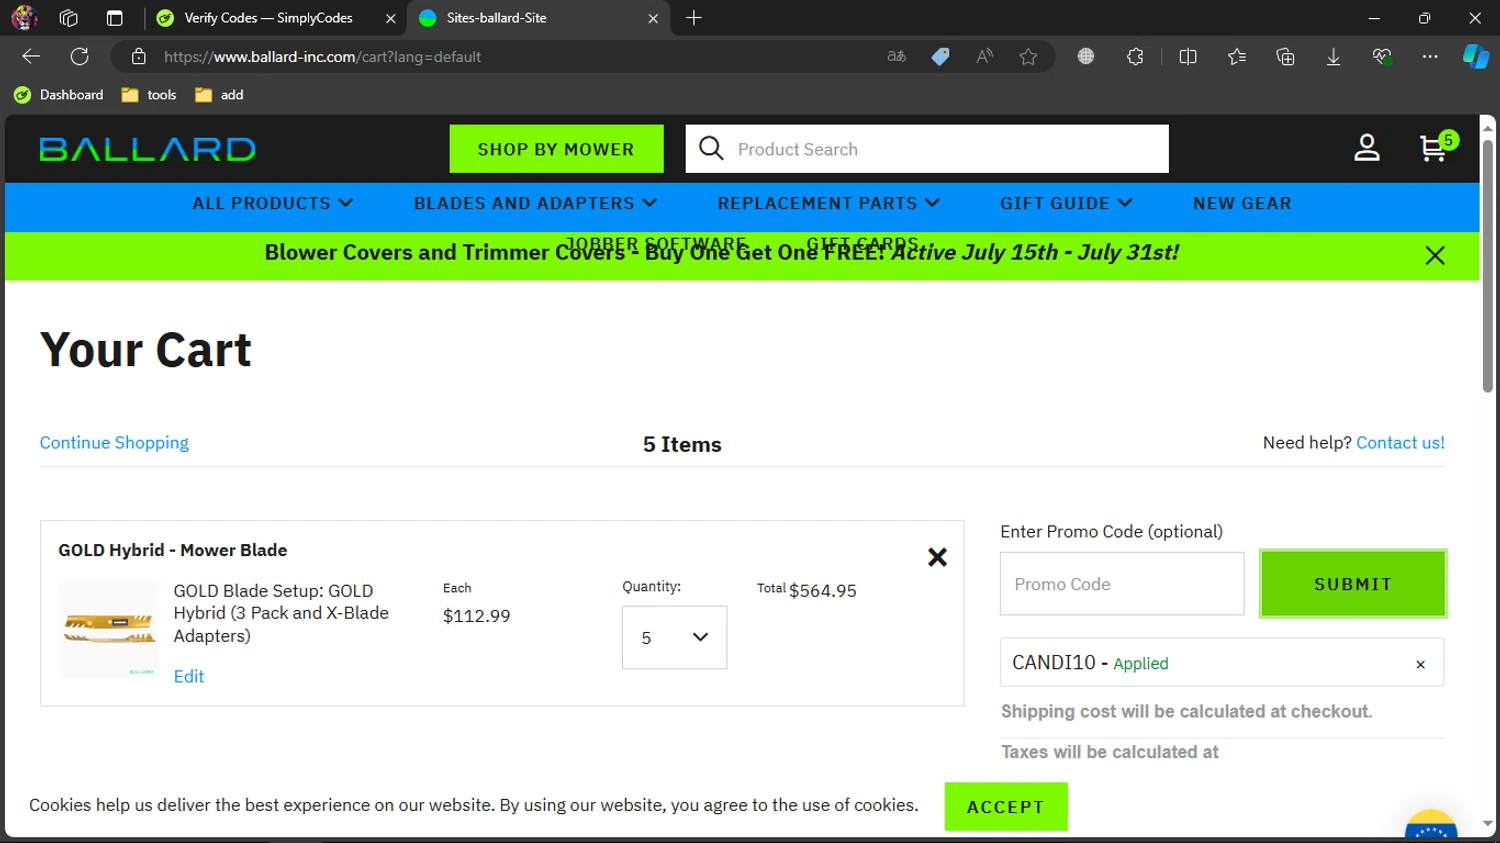This screenshot has width=1500, height=843.
Task: Close the Verify Codes SimplyCodes tab
Action: click(391, 18)
